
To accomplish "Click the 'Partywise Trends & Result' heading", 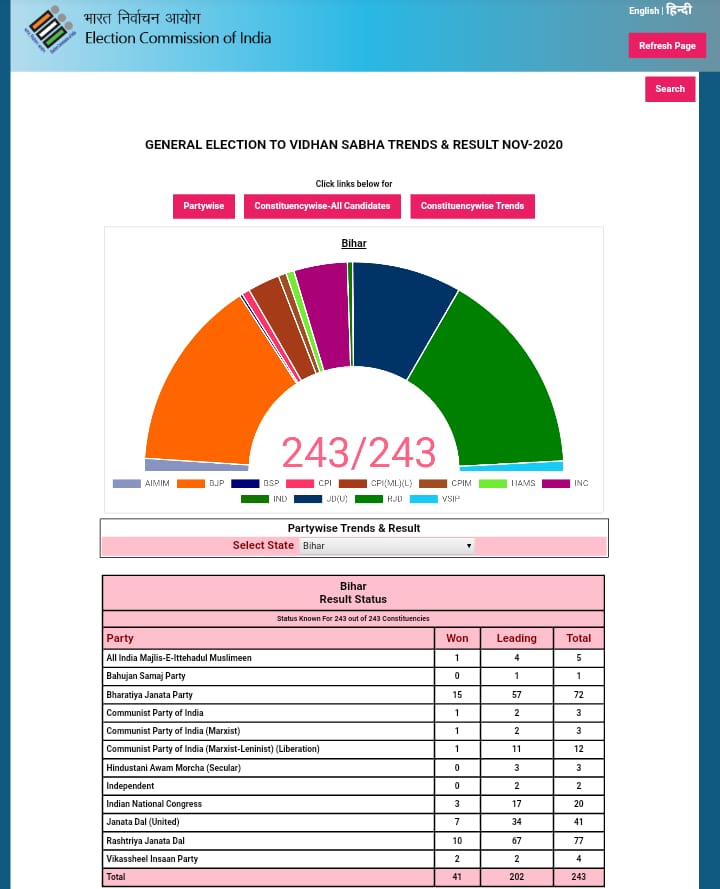I will coord(354,528).
